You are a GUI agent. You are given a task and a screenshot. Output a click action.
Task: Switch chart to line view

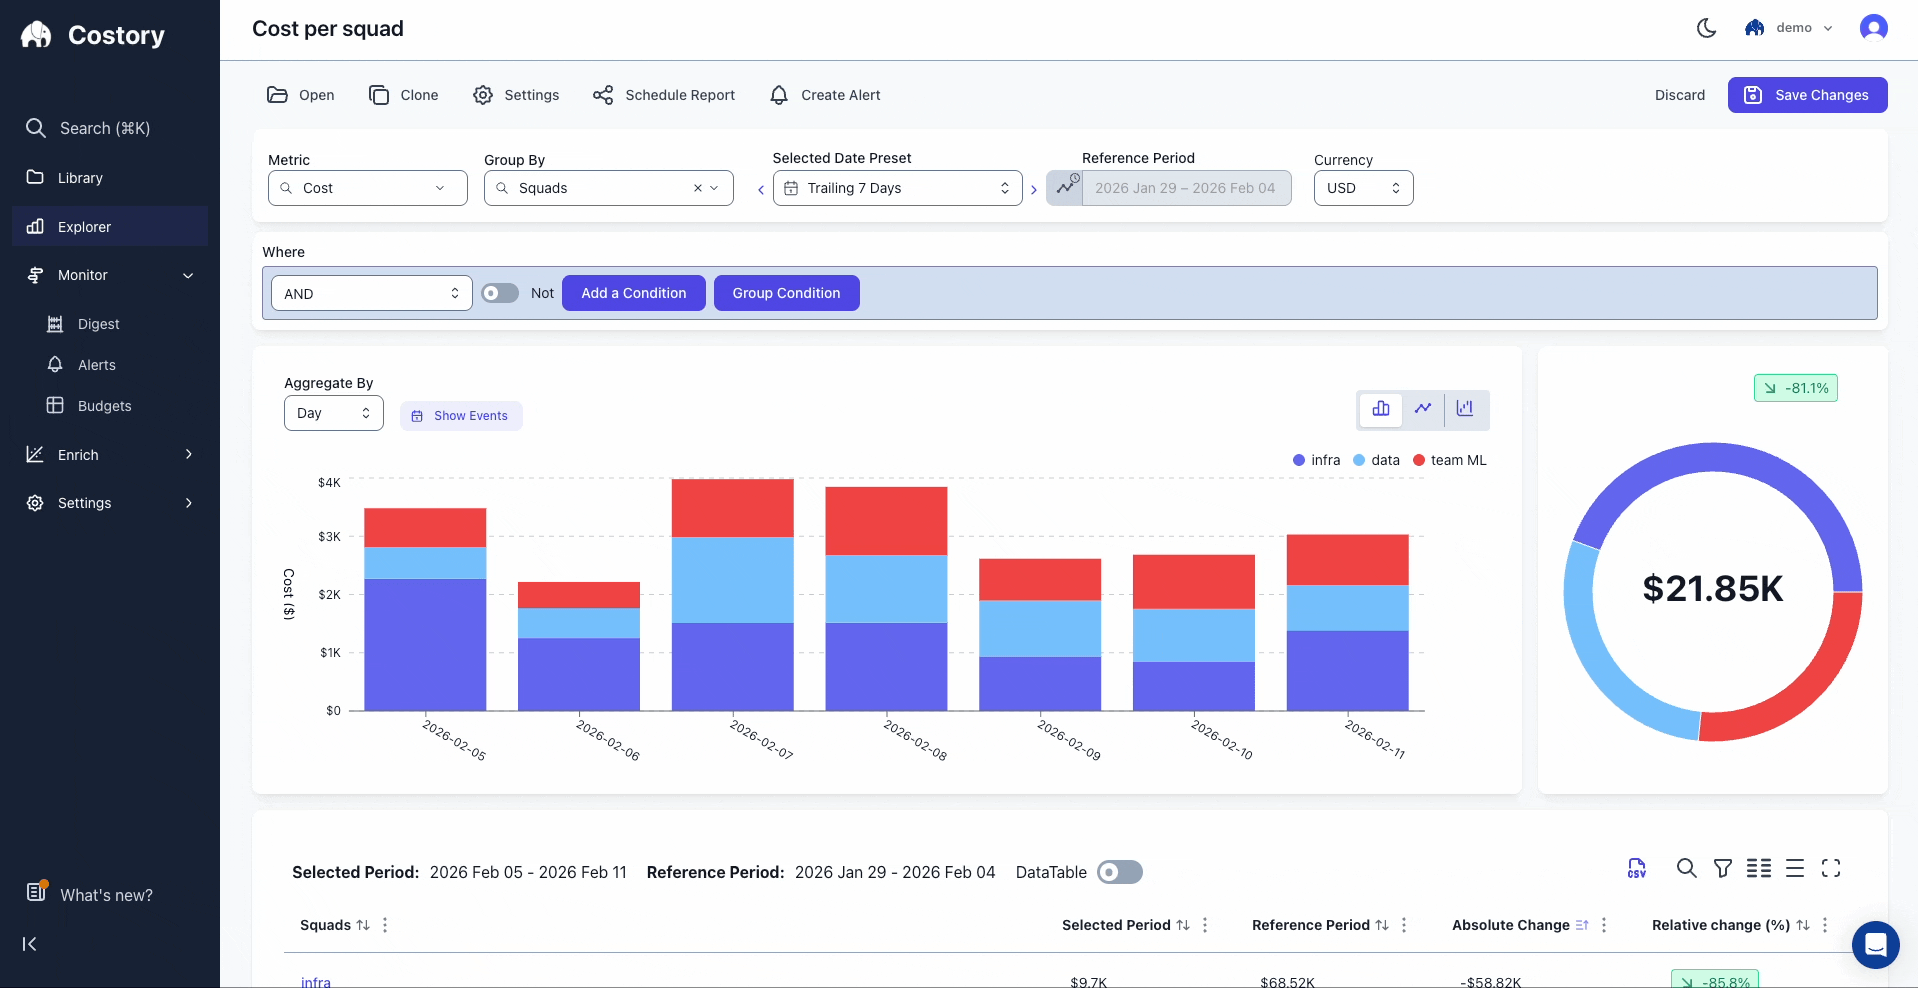(1423, 409)
